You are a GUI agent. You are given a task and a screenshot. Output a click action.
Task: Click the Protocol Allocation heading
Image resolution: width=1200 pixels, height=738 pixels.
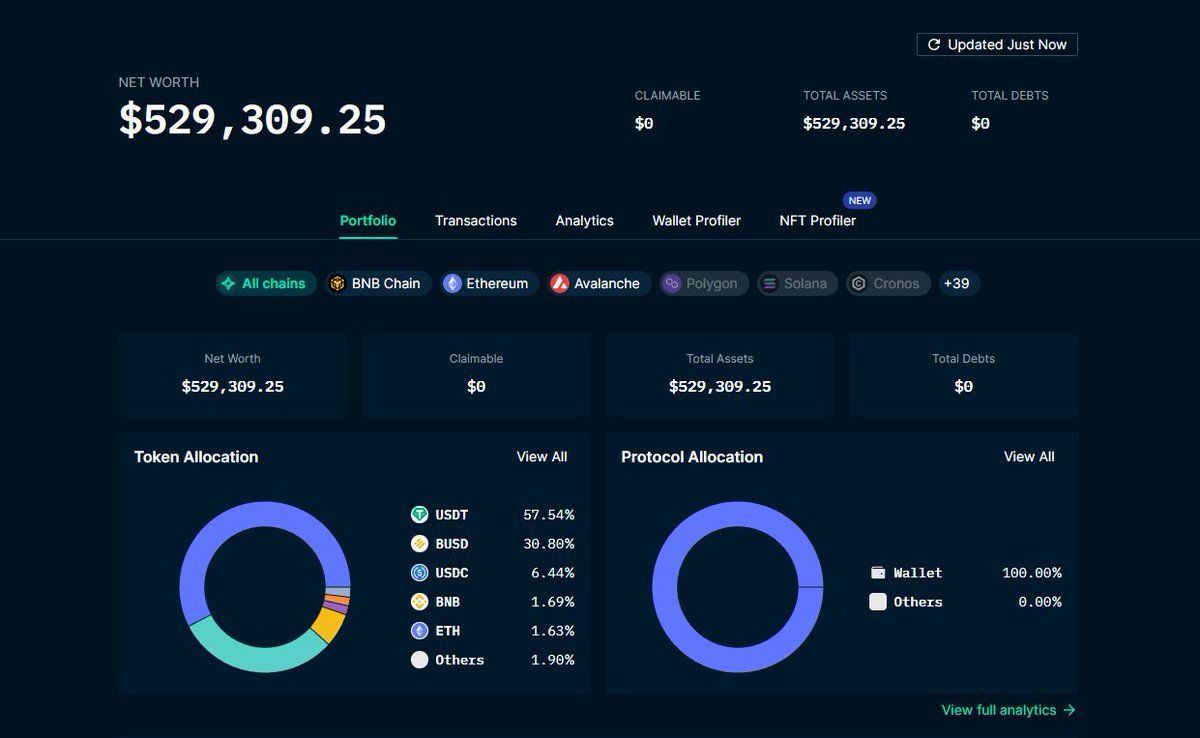tap(692, 457)
